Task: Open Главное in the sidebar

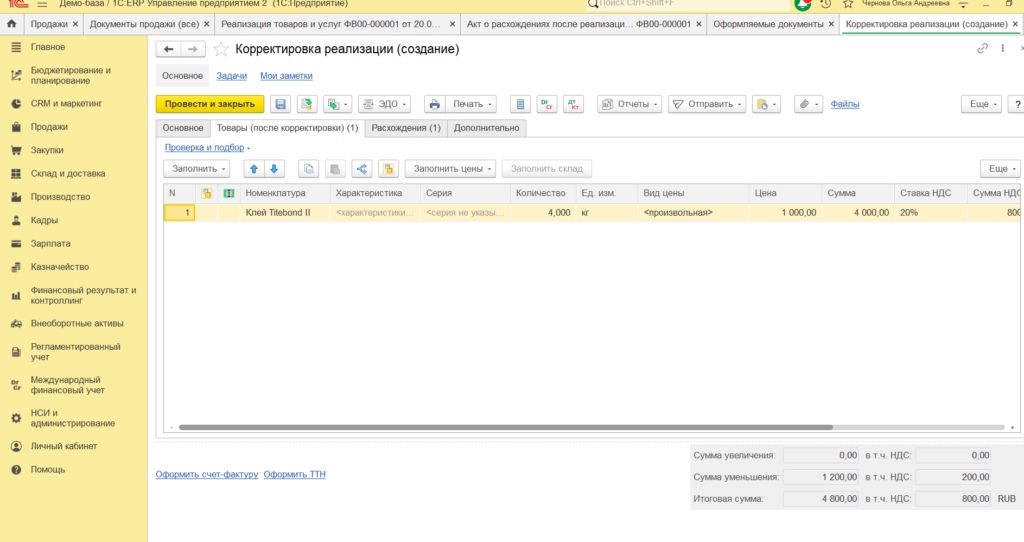Action: click(x=48, y=47)
